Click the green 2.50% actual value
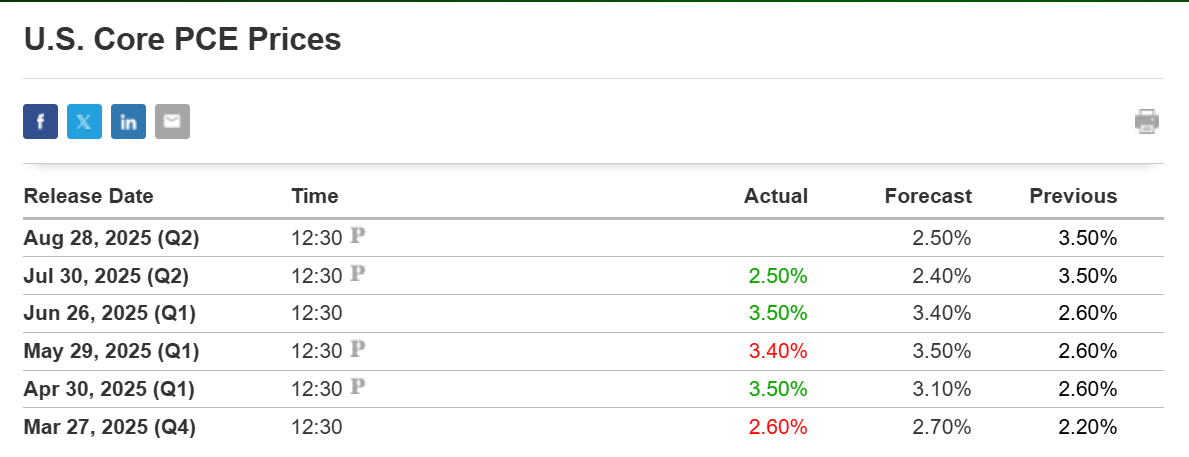Image resolution: width=1189 pixels, height=457 pixels. [778, 276]
